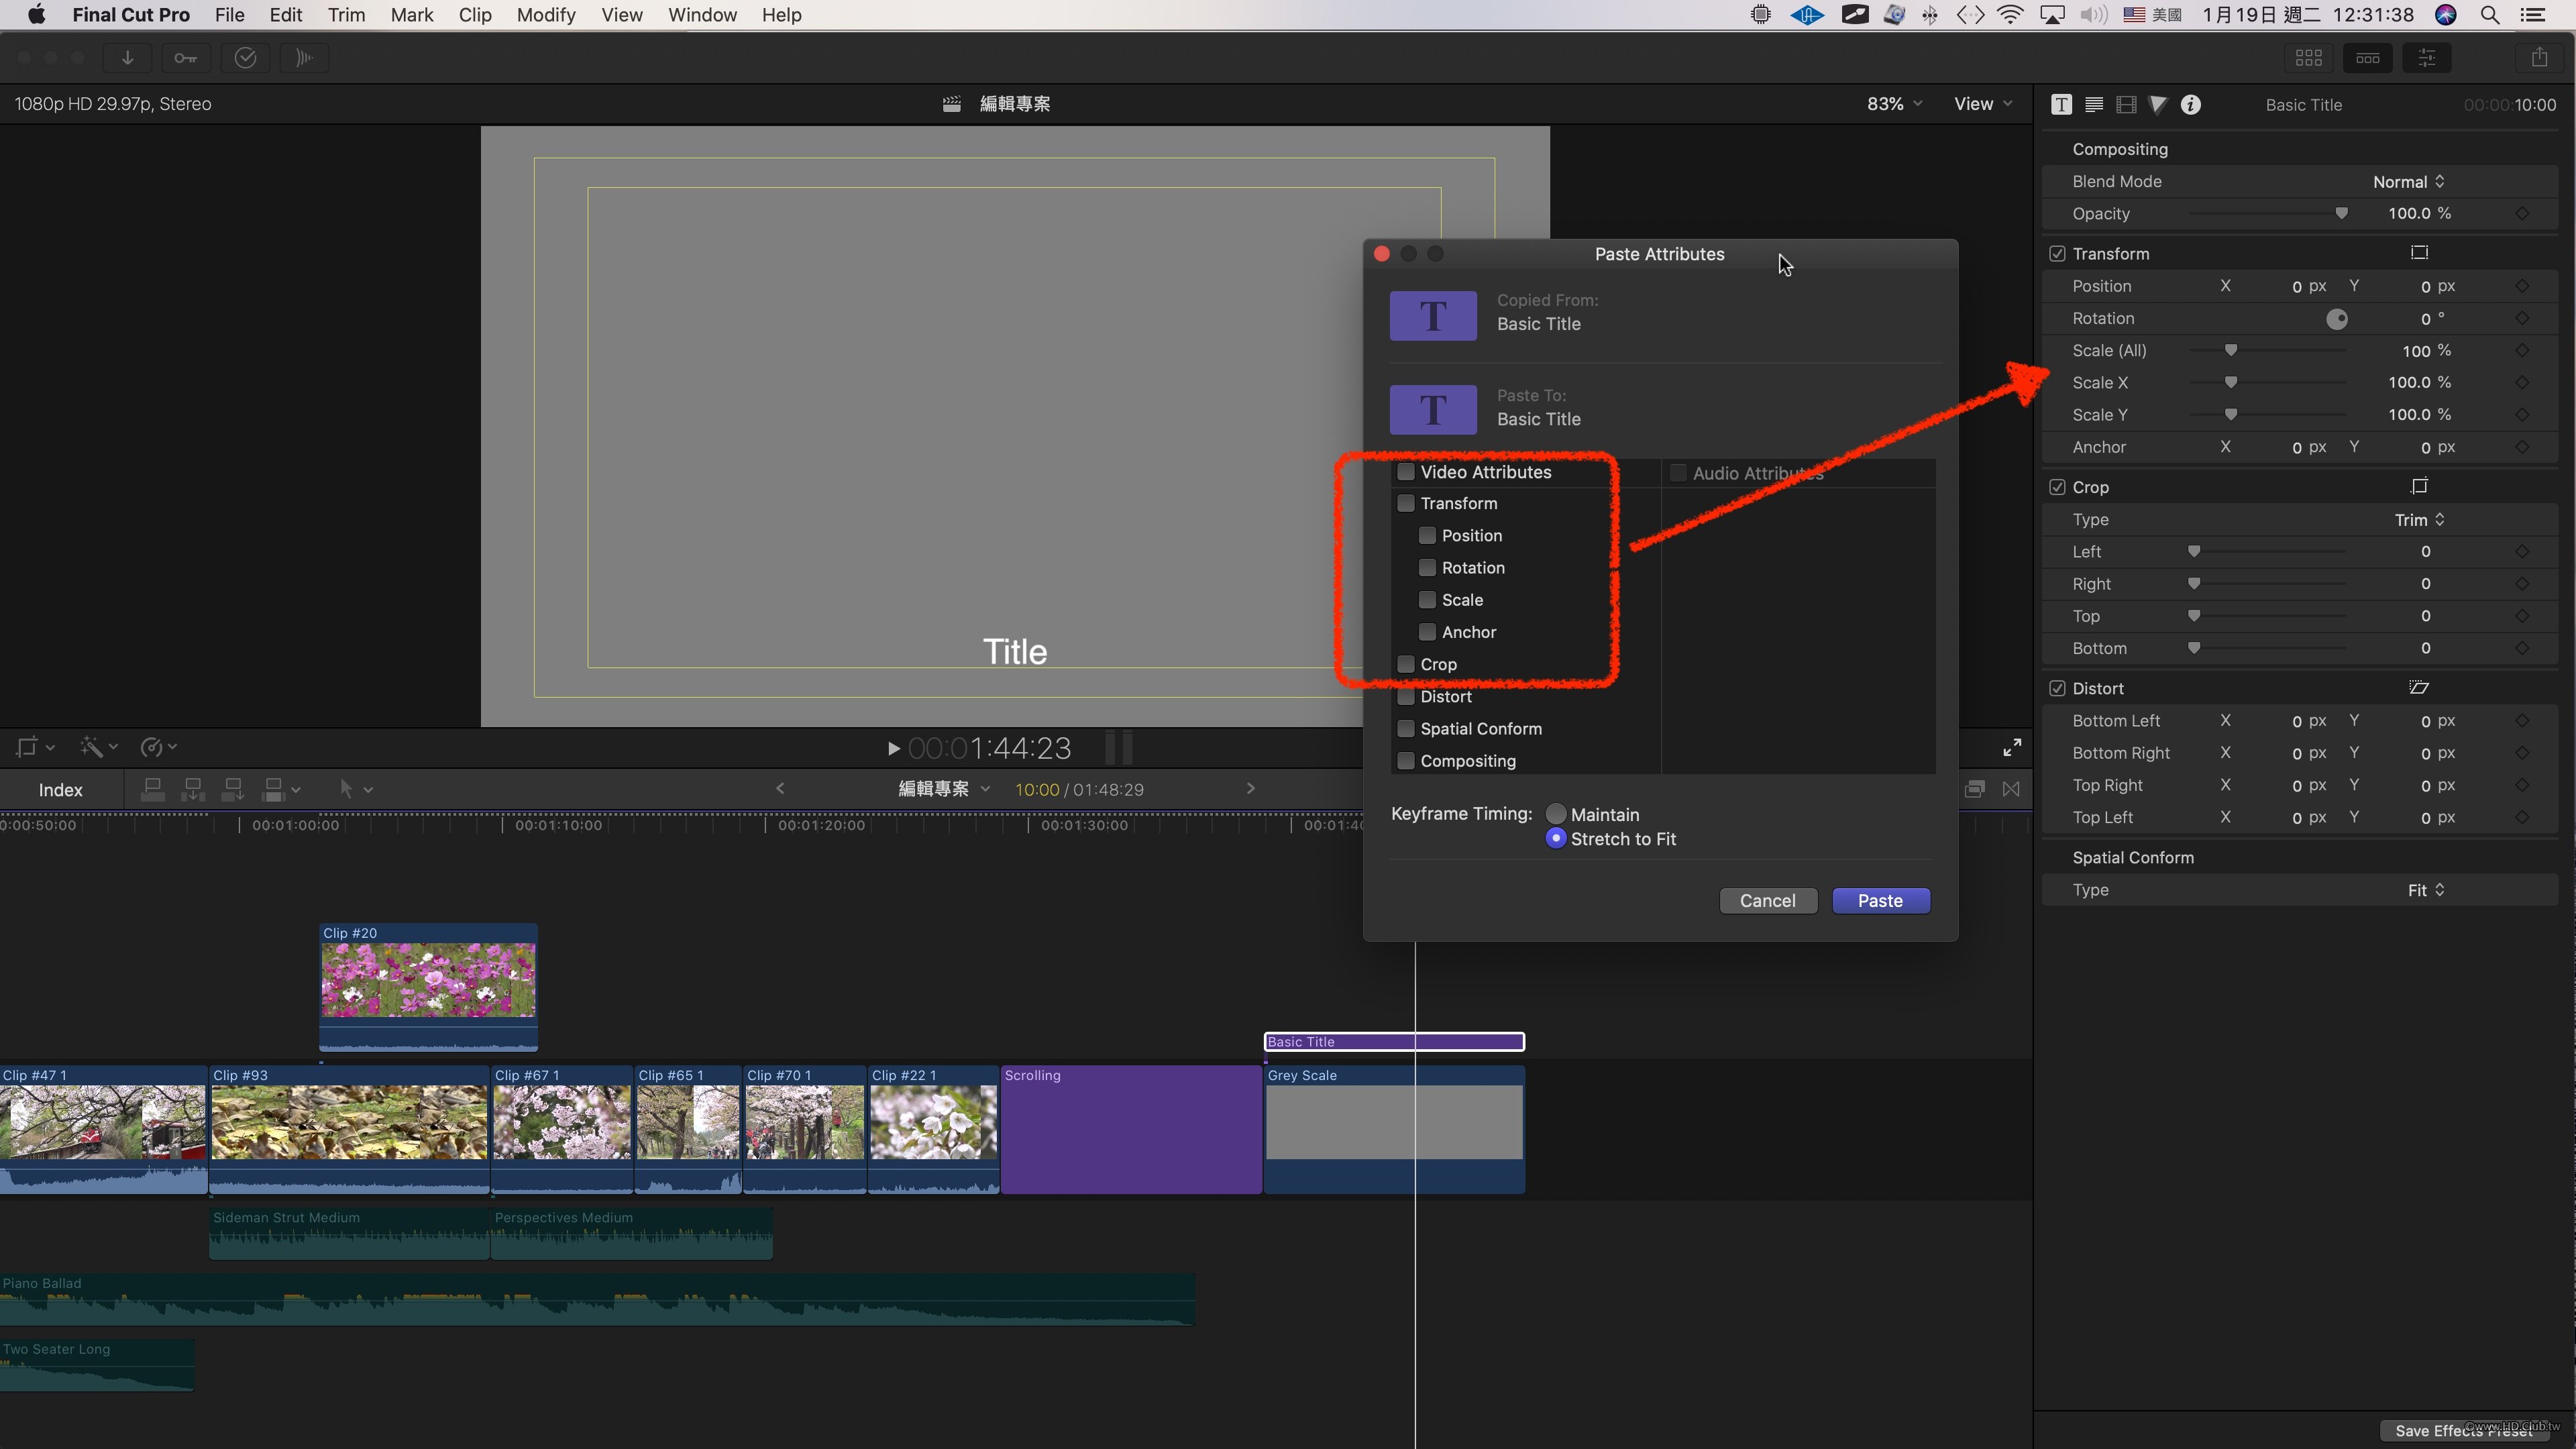Image resolution: width=2576 pixels, height=1449 pixels.
Task: Click the background tasks checkmark icon
Action: pos(245,58)
